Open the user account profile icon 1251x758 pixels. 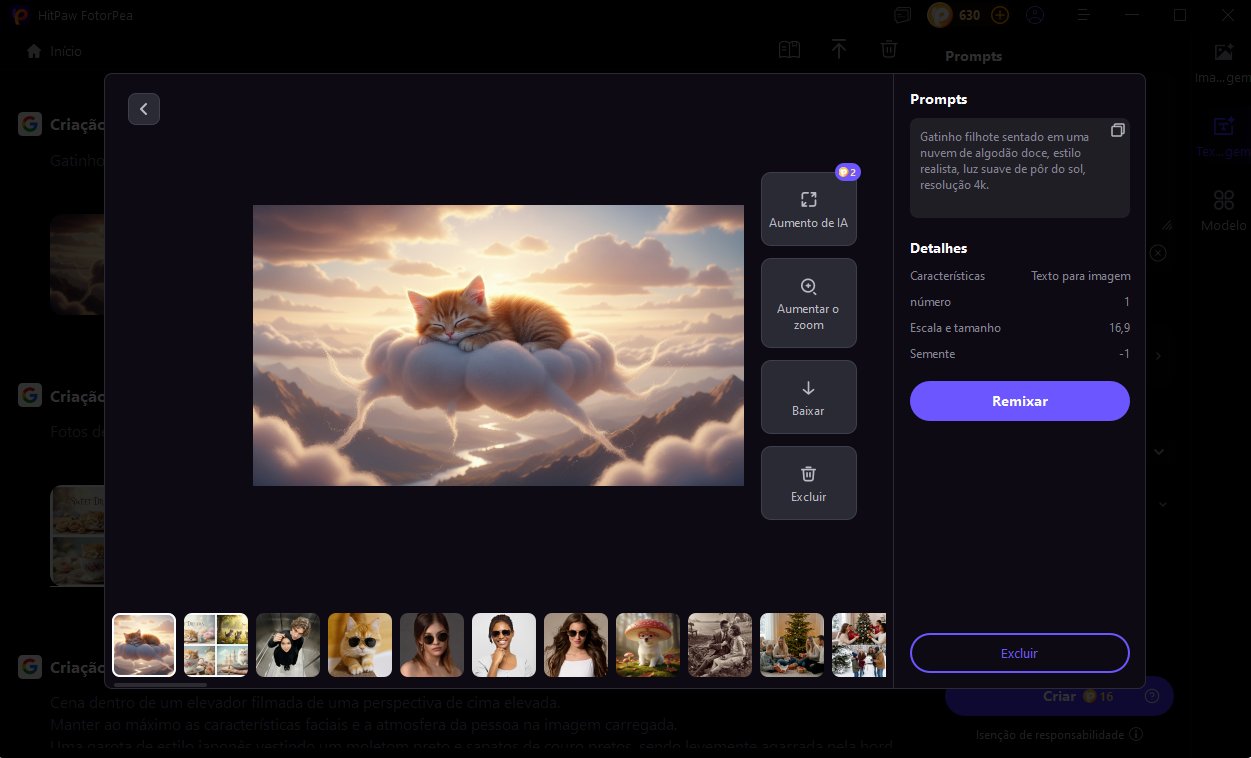tap(1035, 15)
